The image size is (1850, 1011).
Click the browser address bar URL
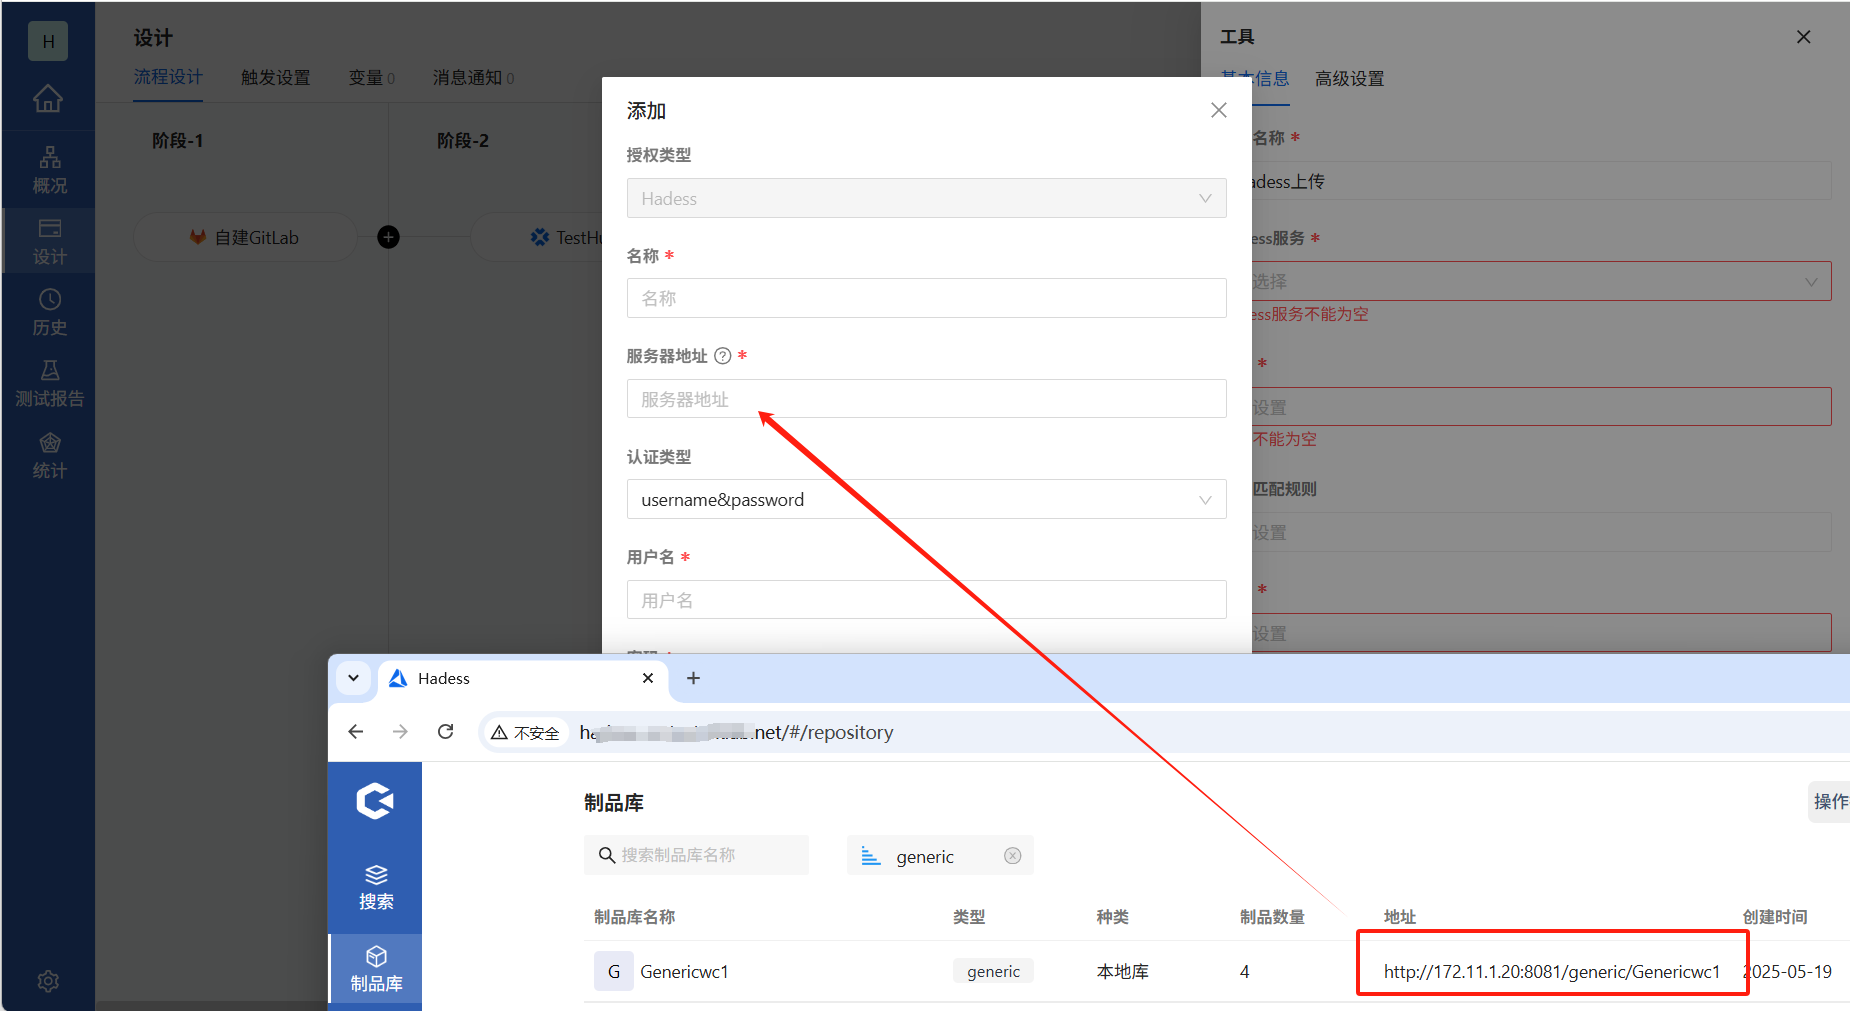coord(736,732)
